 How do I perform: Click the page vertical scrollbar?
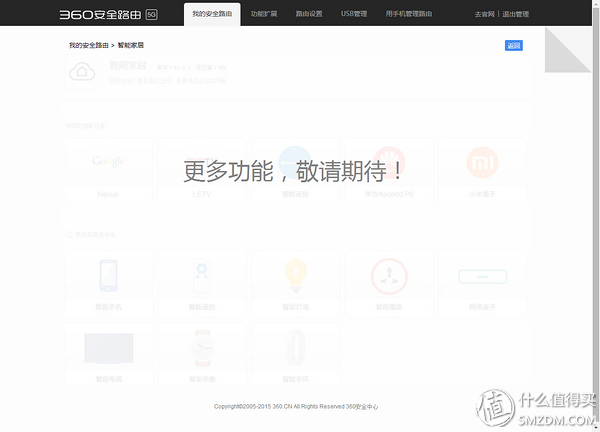pos(596,216)
